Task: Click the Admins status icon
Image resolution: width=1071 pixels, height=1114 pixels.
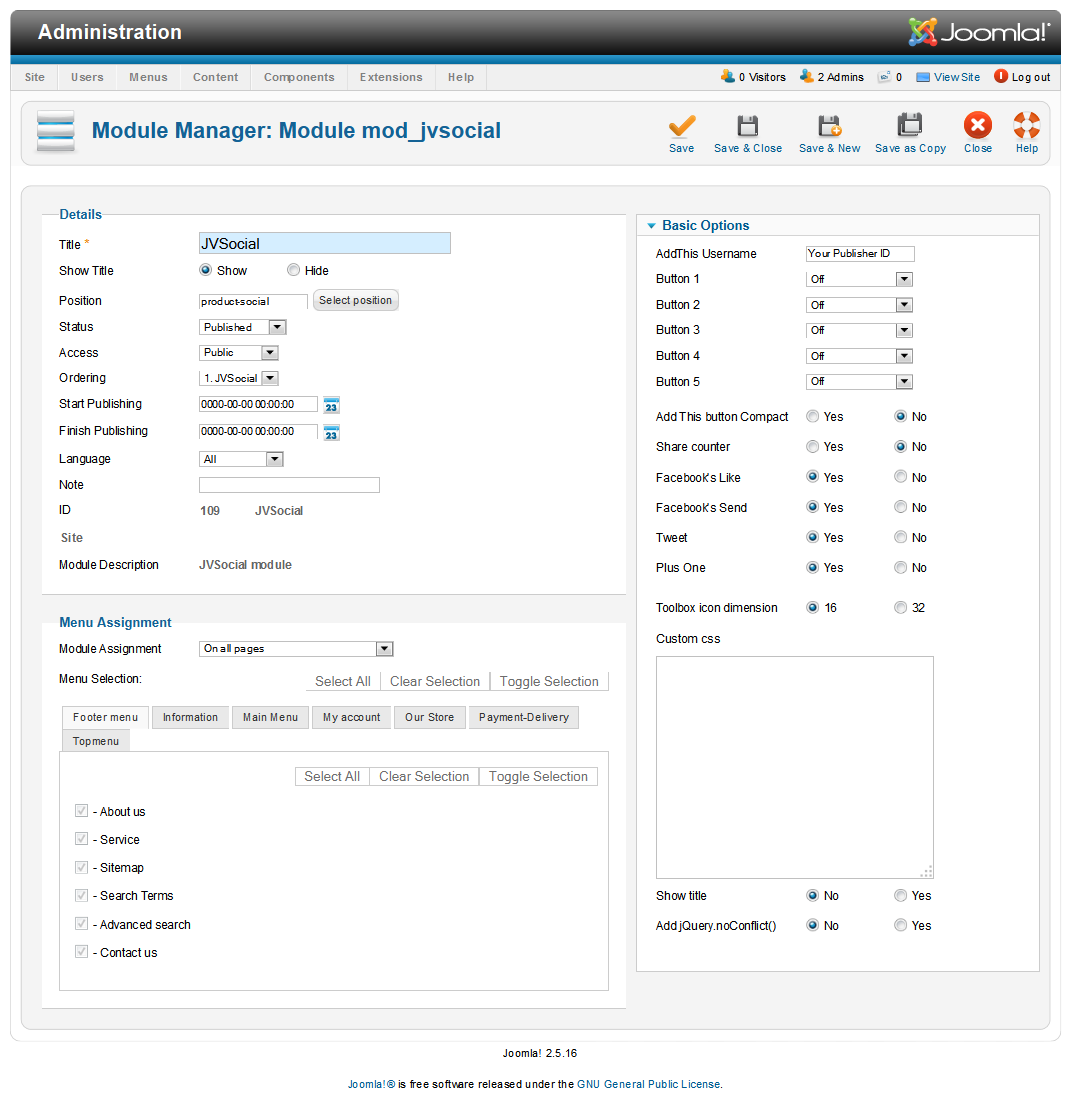Action: (x=807, y=76)
